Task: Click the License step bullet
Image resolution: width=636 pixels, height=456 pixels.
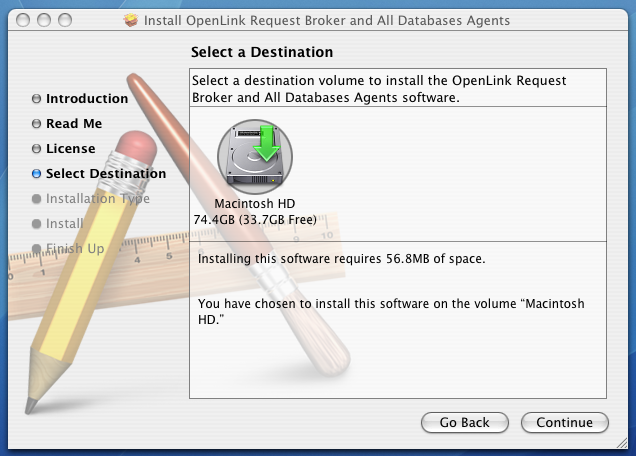Action: [37, 149]
